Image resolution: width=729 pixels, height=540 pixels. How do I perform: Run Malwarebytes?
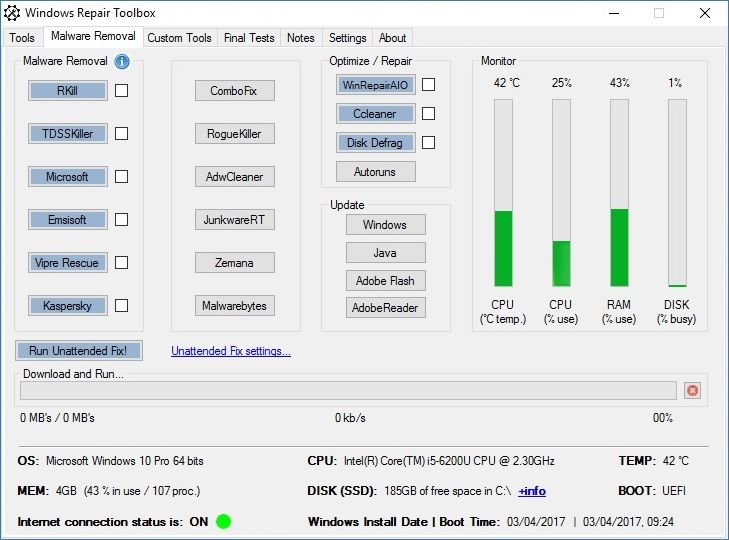point(234,306)
